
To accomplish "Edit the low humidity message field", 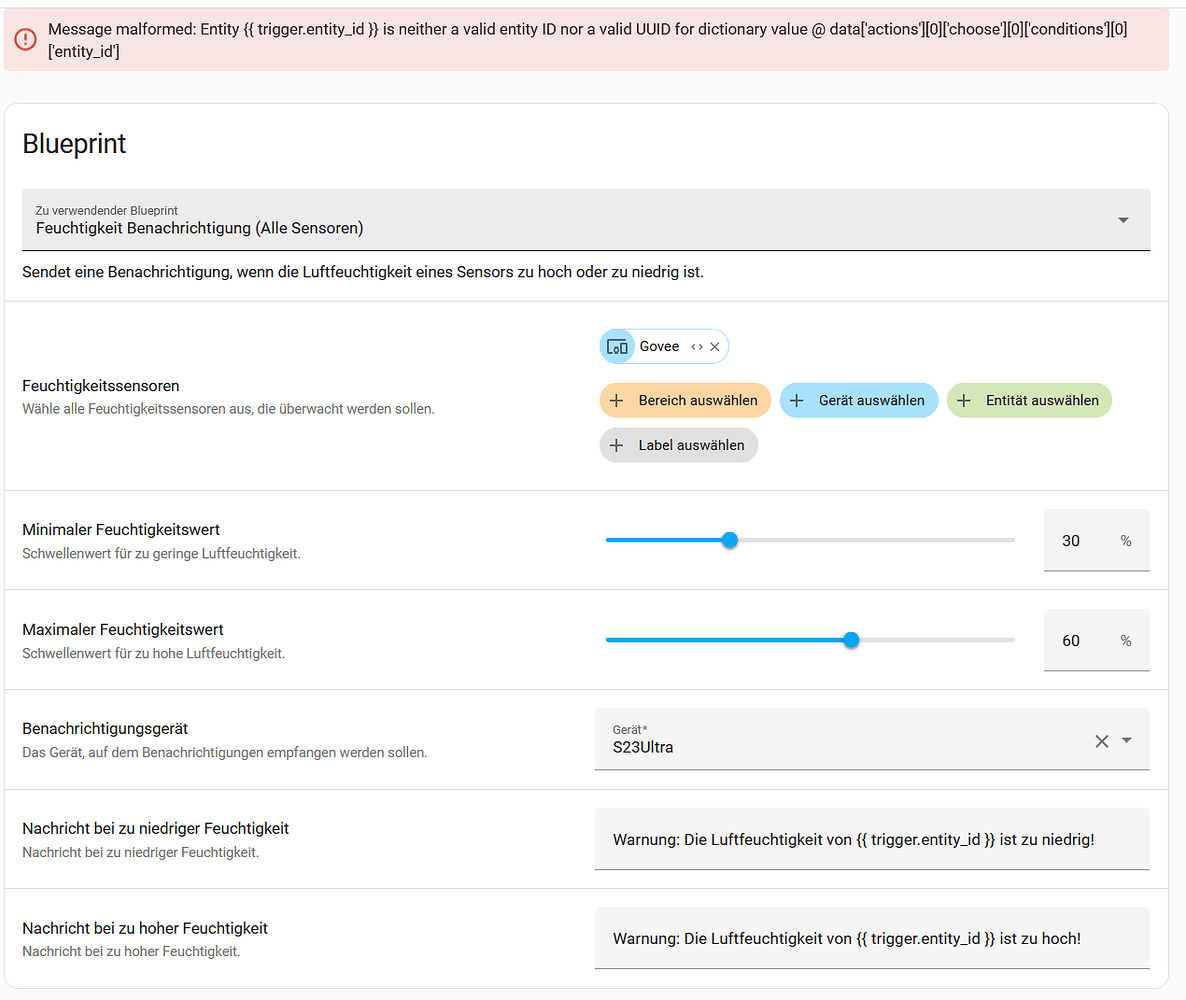I will click(x=871, y=840).
